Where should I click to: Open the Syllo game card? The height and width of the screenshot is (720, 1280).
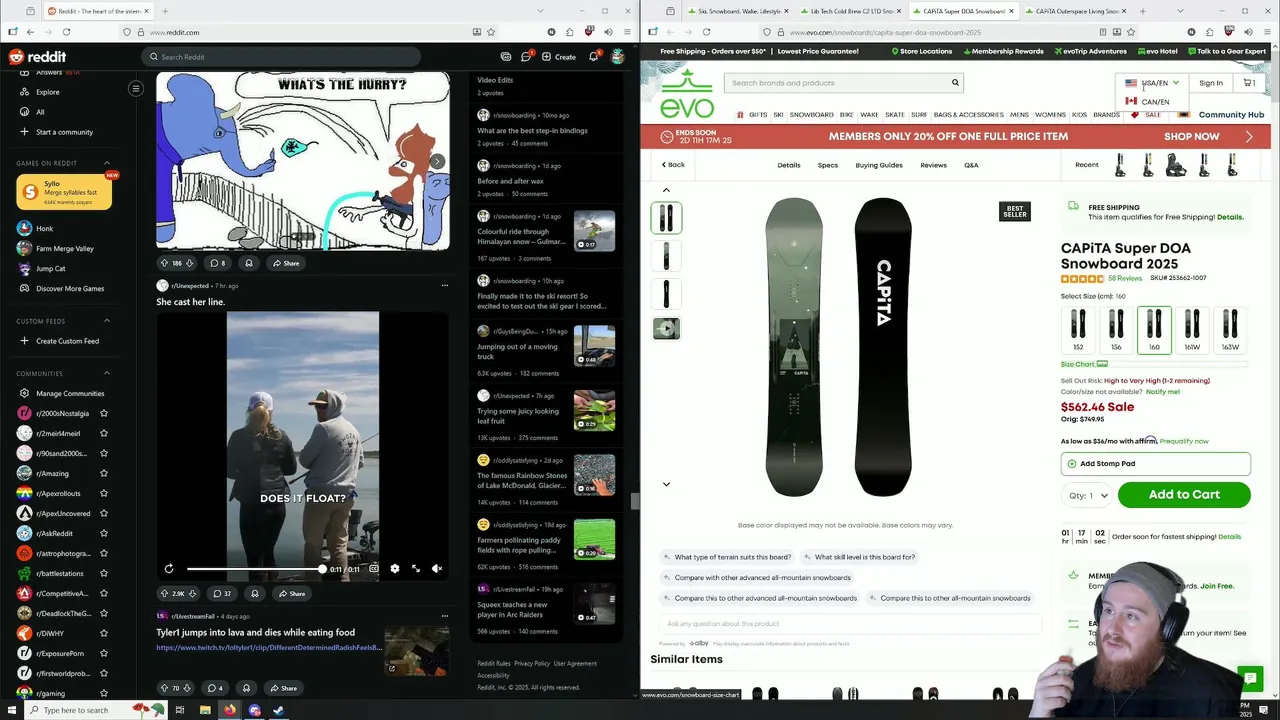[x=64, y=191]
